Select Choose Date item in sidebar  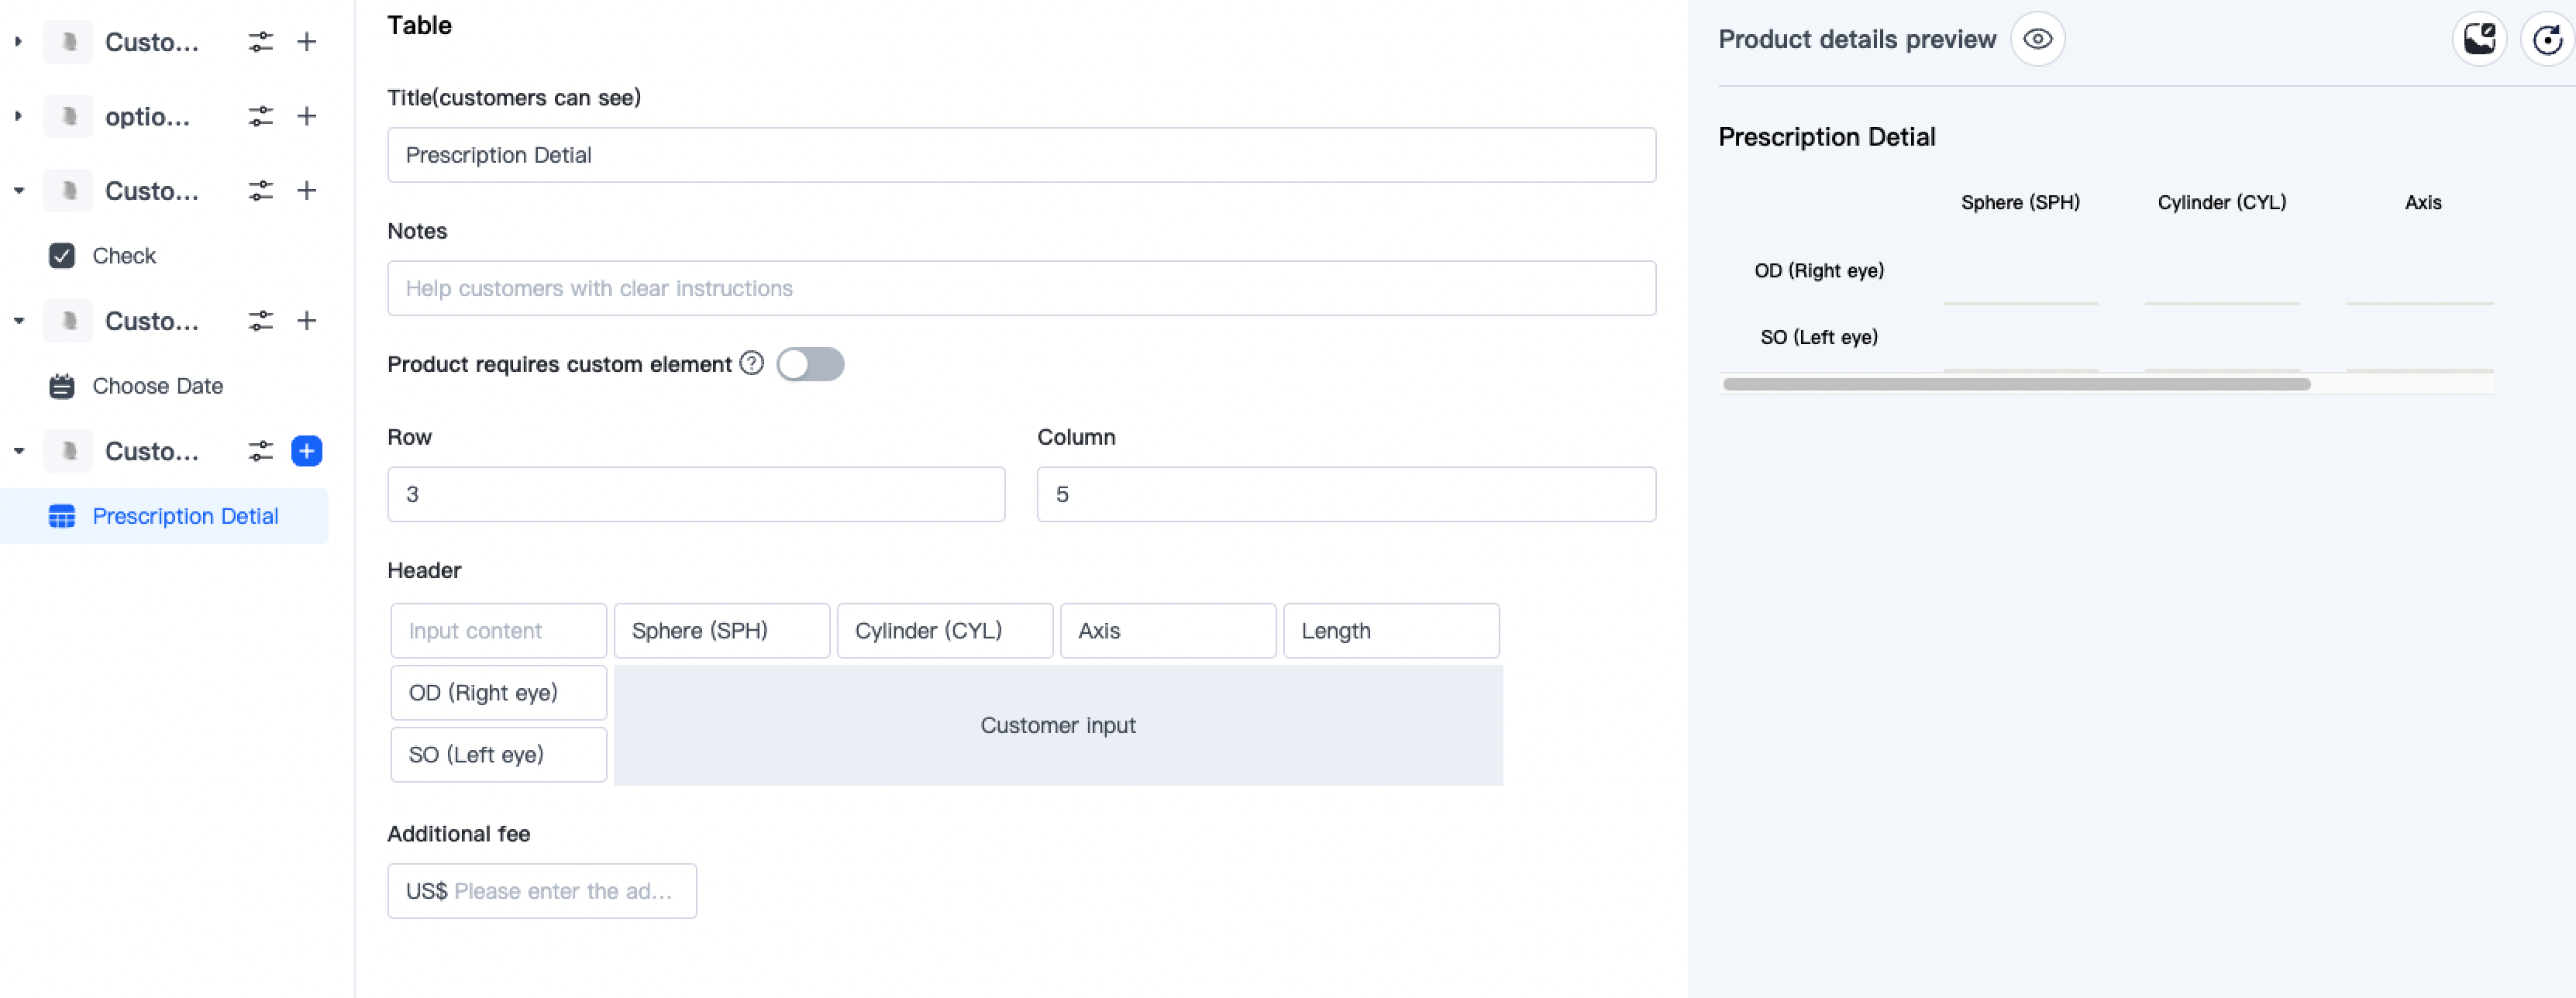coord(157,386)
